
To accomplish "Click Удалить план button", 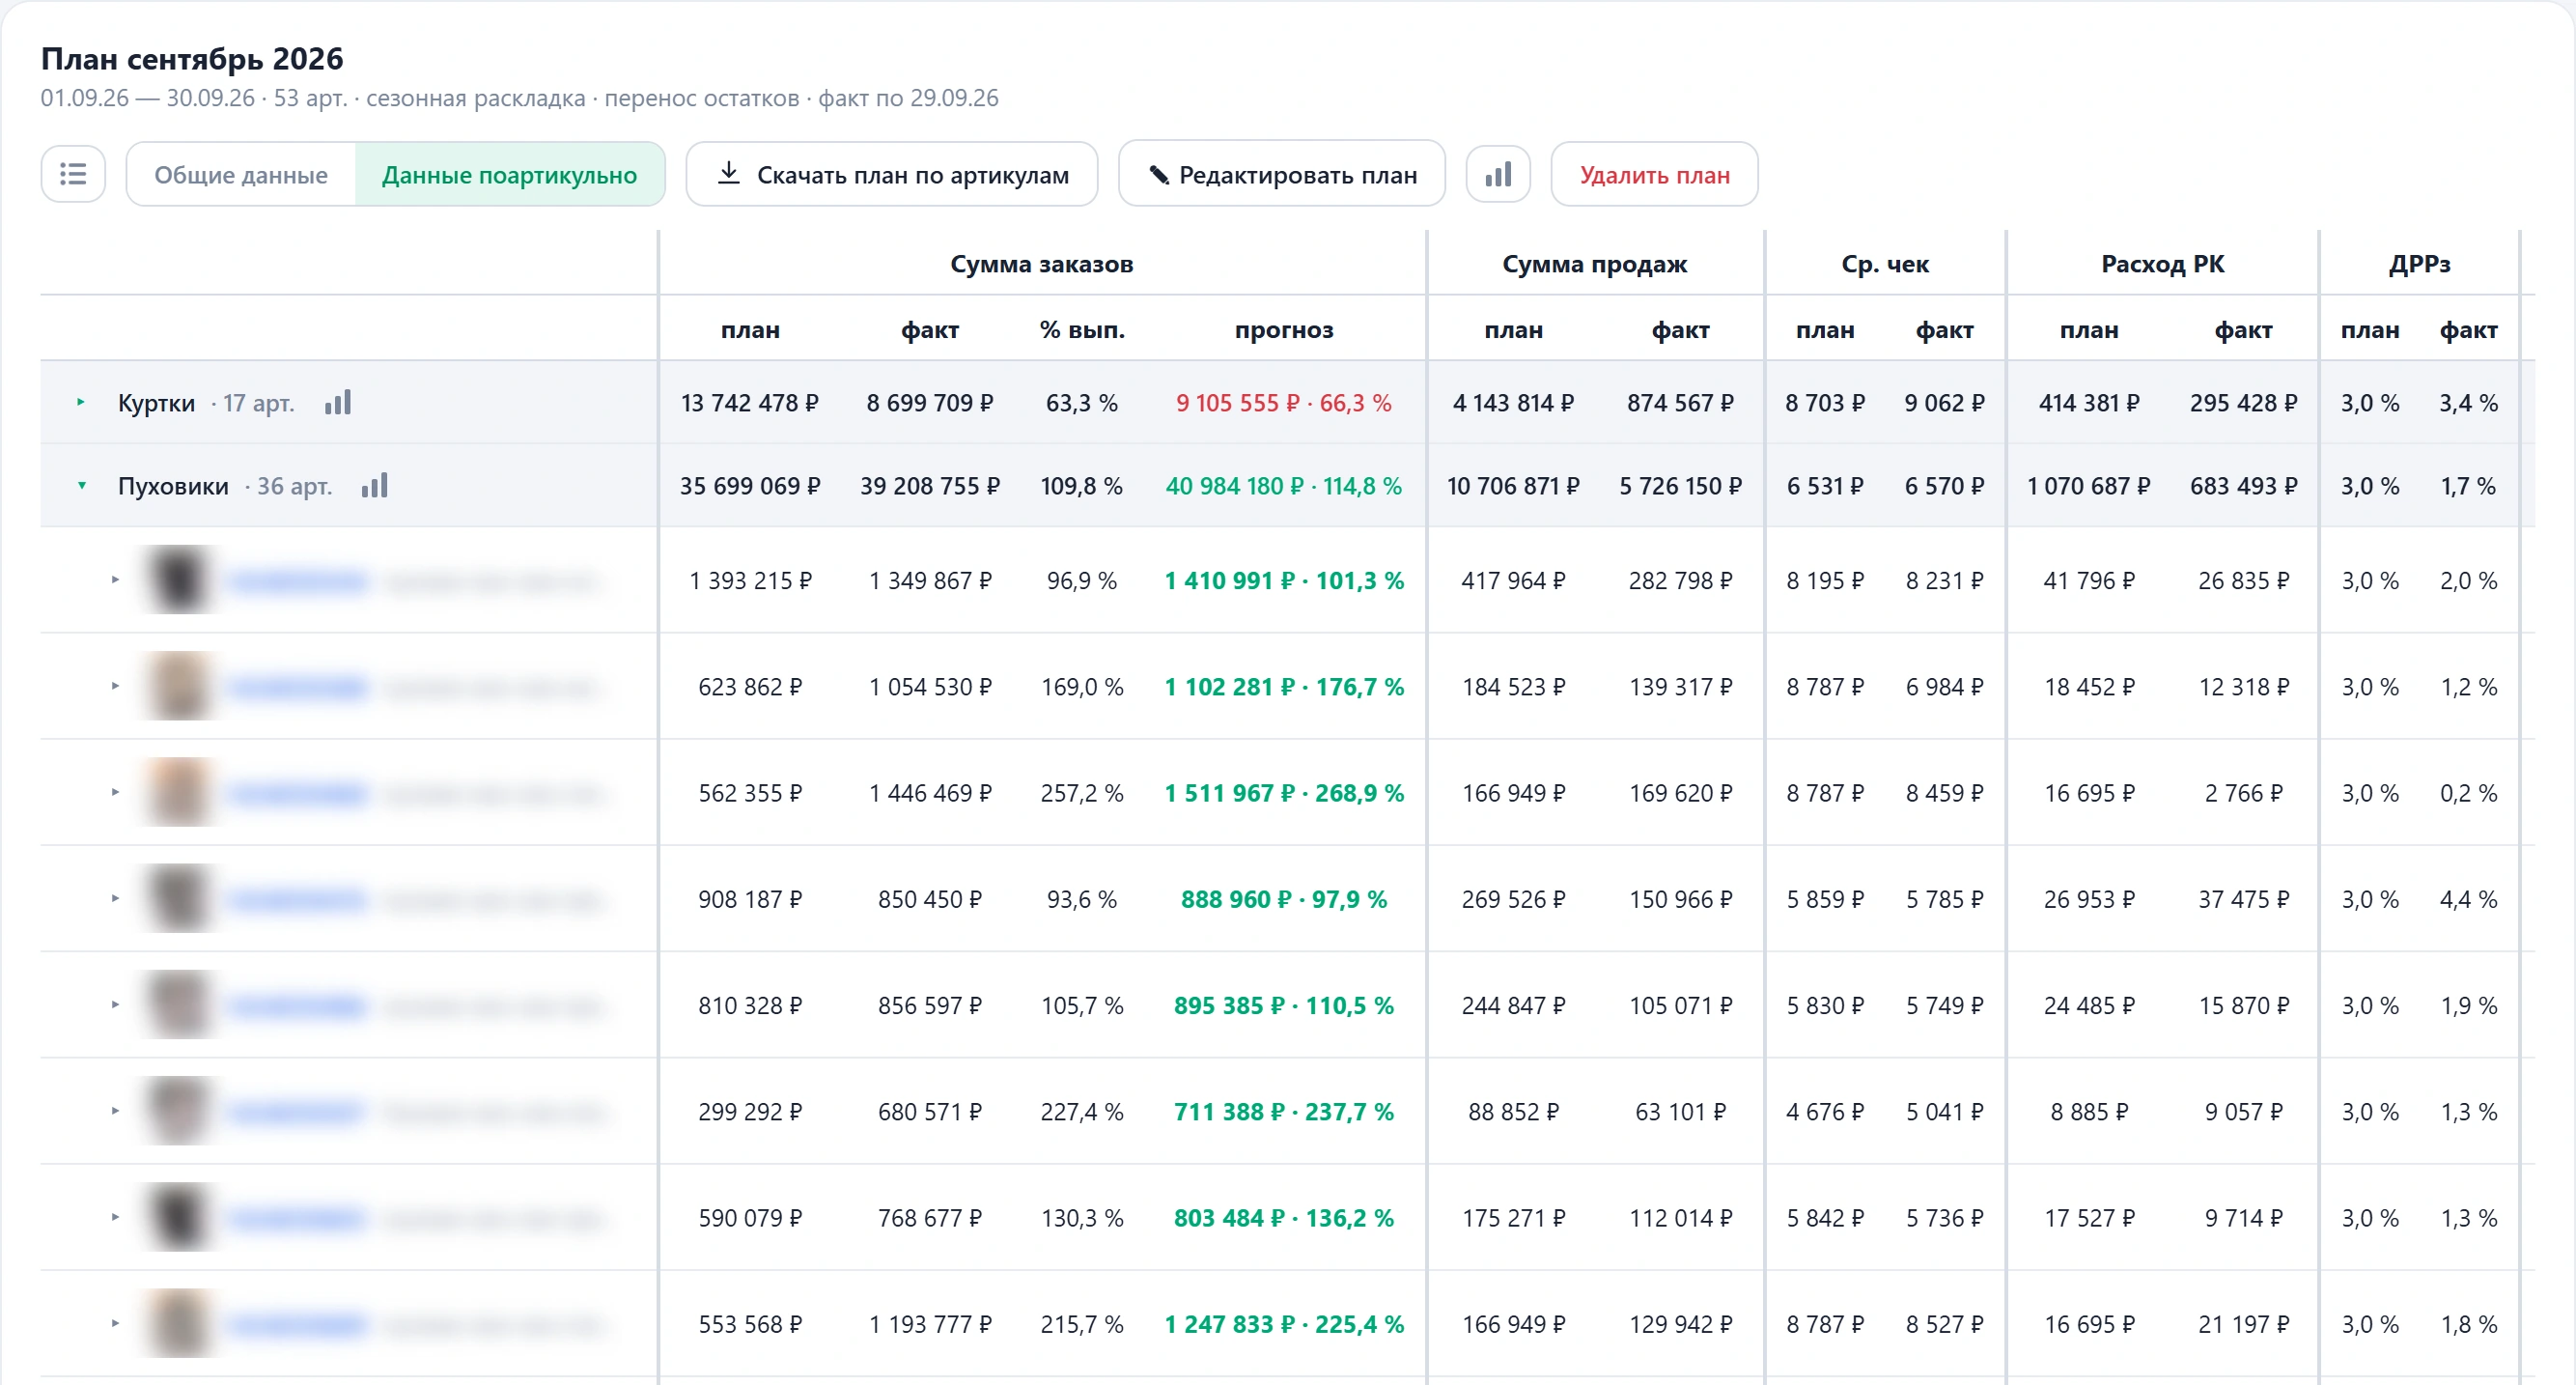I will point(1654,174).
